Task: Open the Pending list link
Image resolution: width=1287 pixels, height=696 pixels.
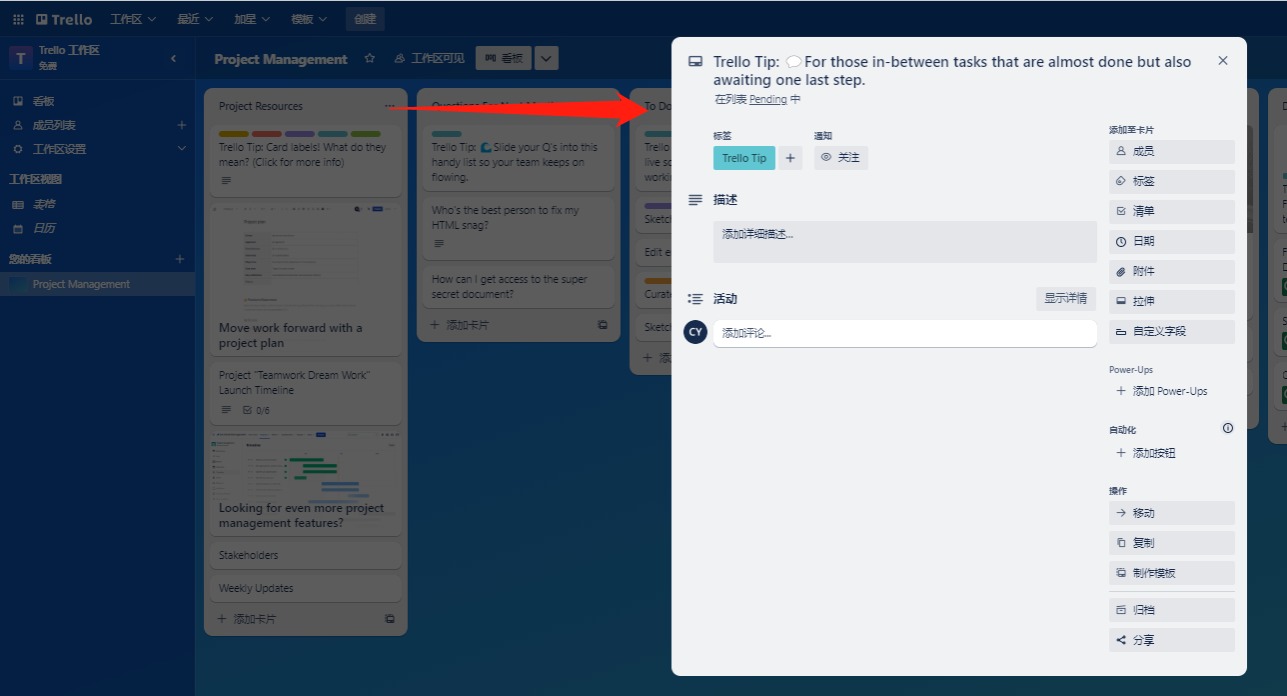Action: coord(769,99)
